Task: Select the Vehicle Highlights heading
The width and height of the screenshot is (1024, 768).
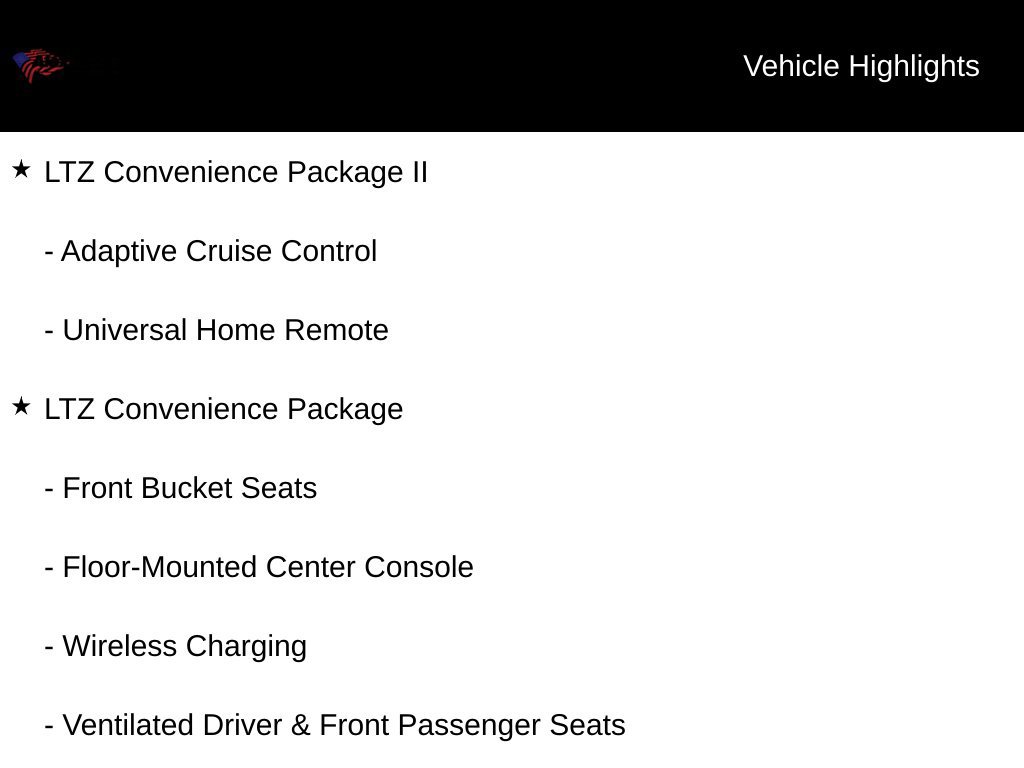Action: point(861,66)
